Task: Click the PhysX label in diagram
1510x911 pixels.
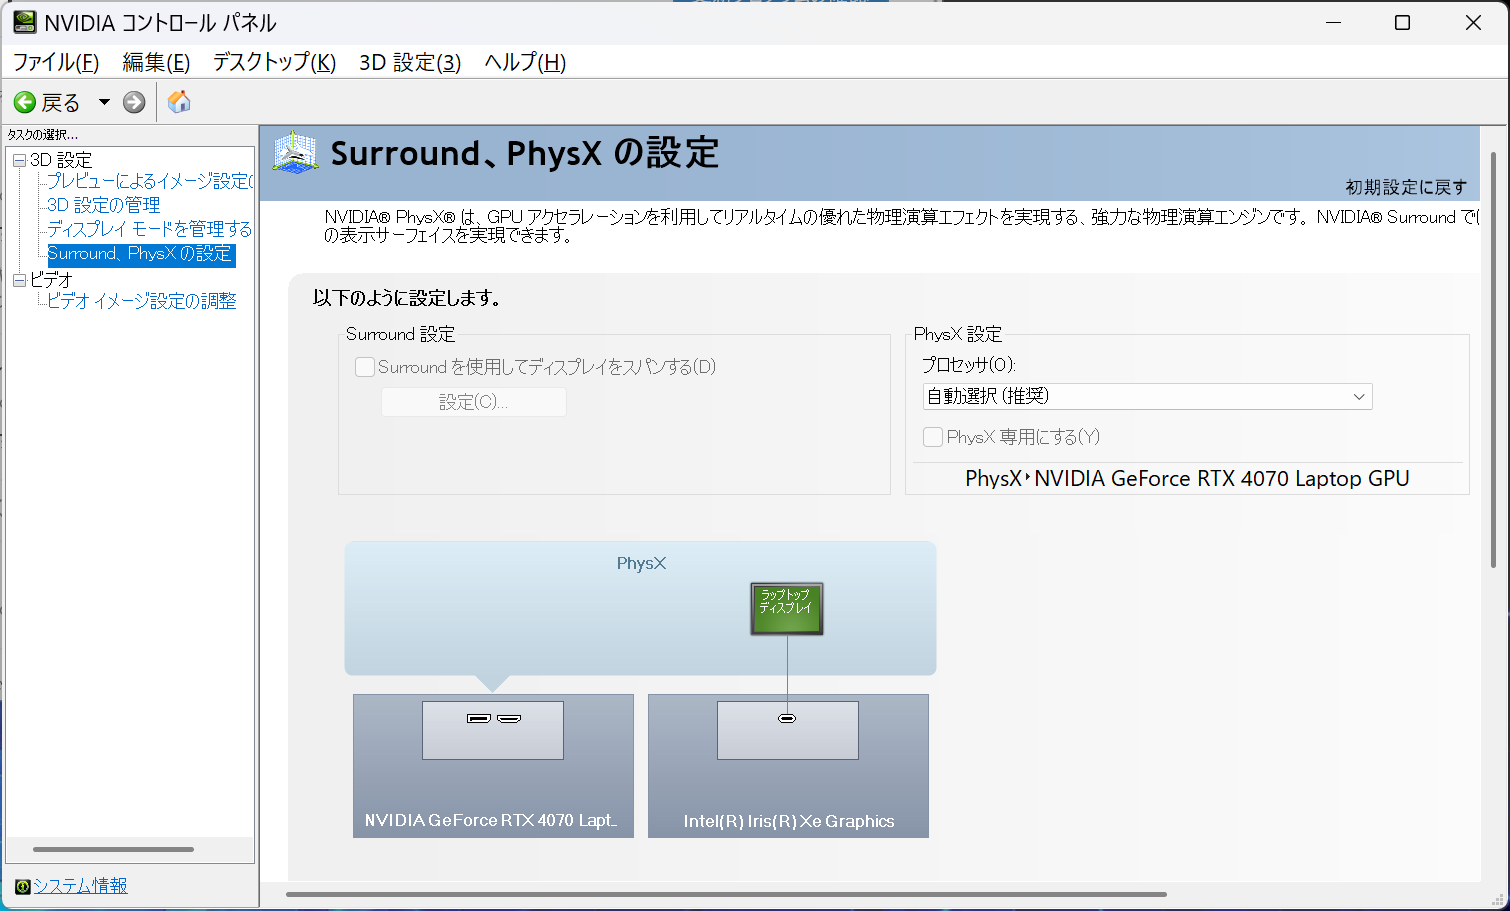Action: (x=641, y=563)
